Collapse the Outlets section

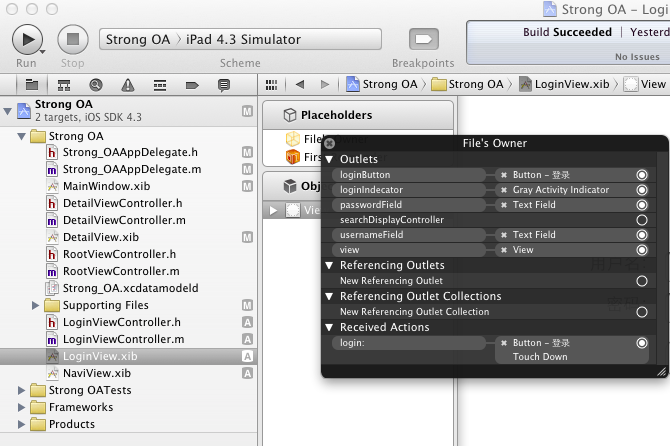[x=329, y=159]
